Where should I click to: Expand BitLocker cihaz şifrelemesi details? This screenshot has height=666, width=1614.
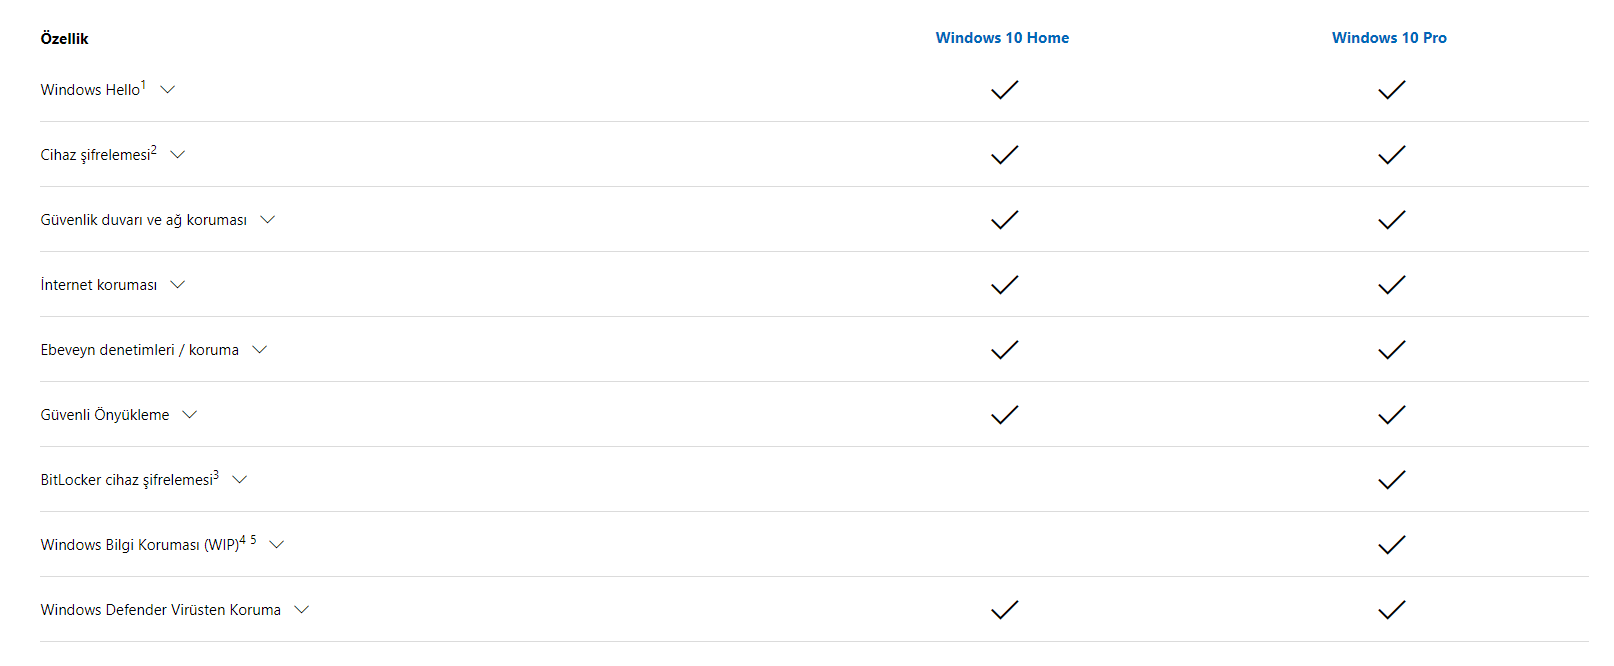tap(240, 480)
